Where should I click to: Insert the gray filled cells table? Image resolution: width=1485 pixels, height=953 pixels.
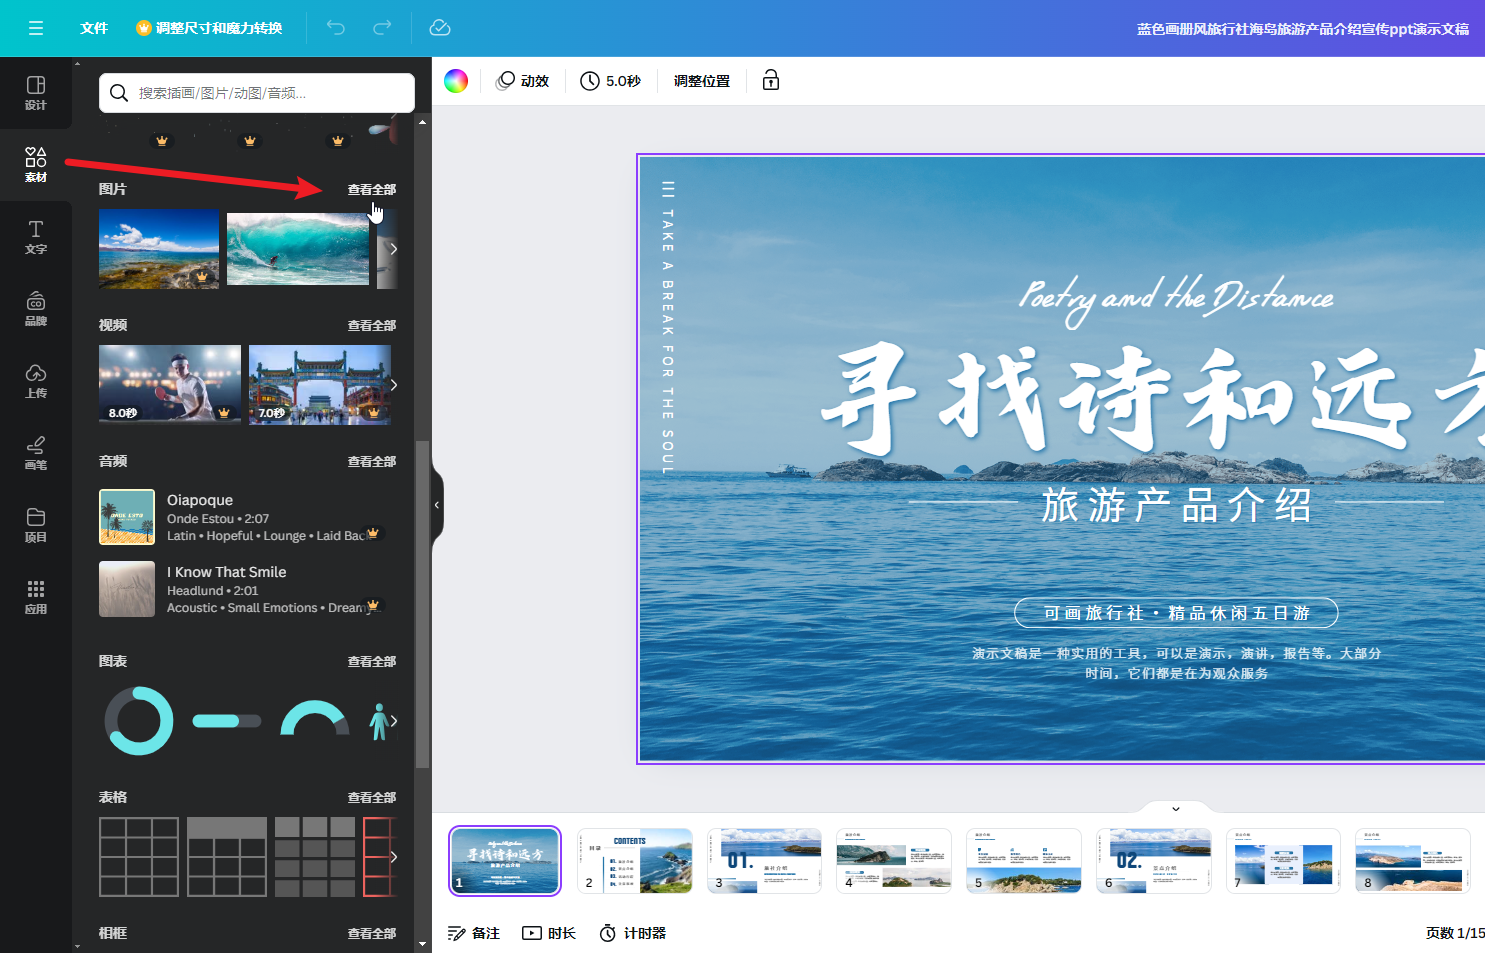[315, 857]
